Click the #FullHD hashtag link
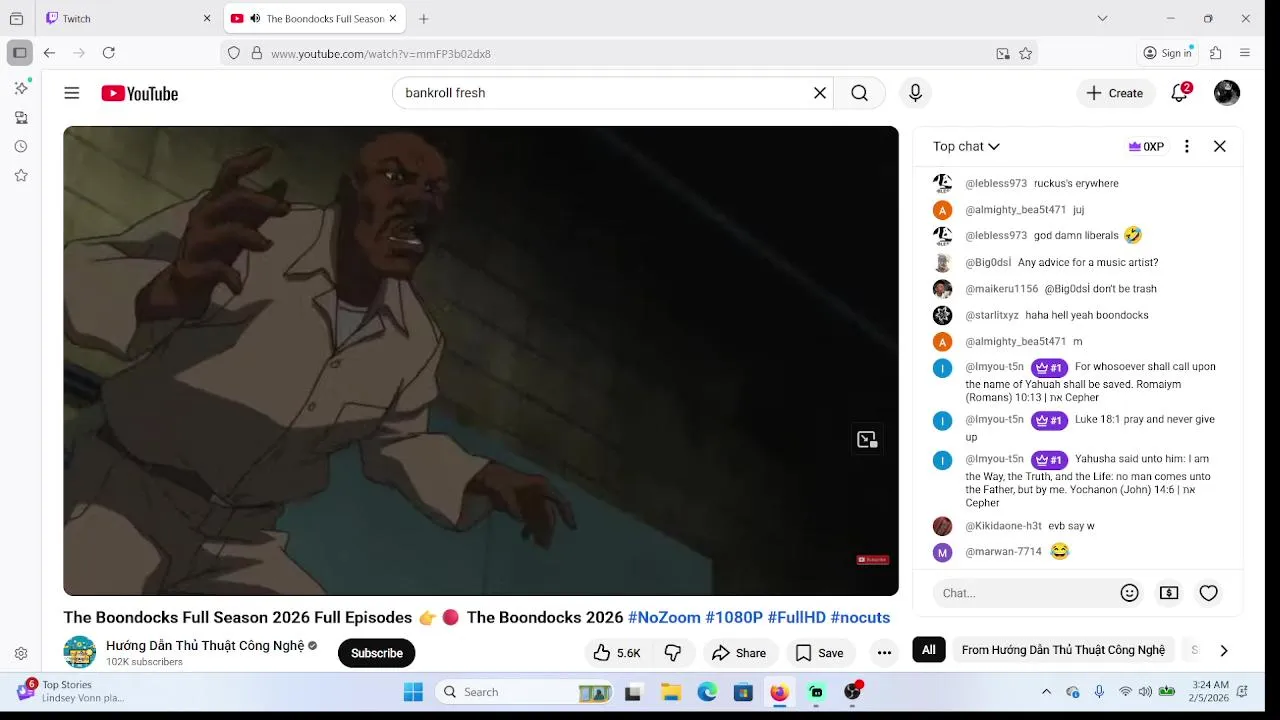The image size is (1280, 720). click(796, 618)
